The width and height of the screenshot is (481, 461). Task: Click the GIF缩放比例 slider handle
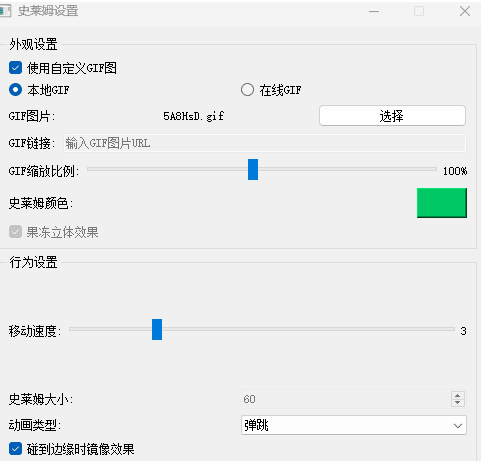[x=253, y=169]
